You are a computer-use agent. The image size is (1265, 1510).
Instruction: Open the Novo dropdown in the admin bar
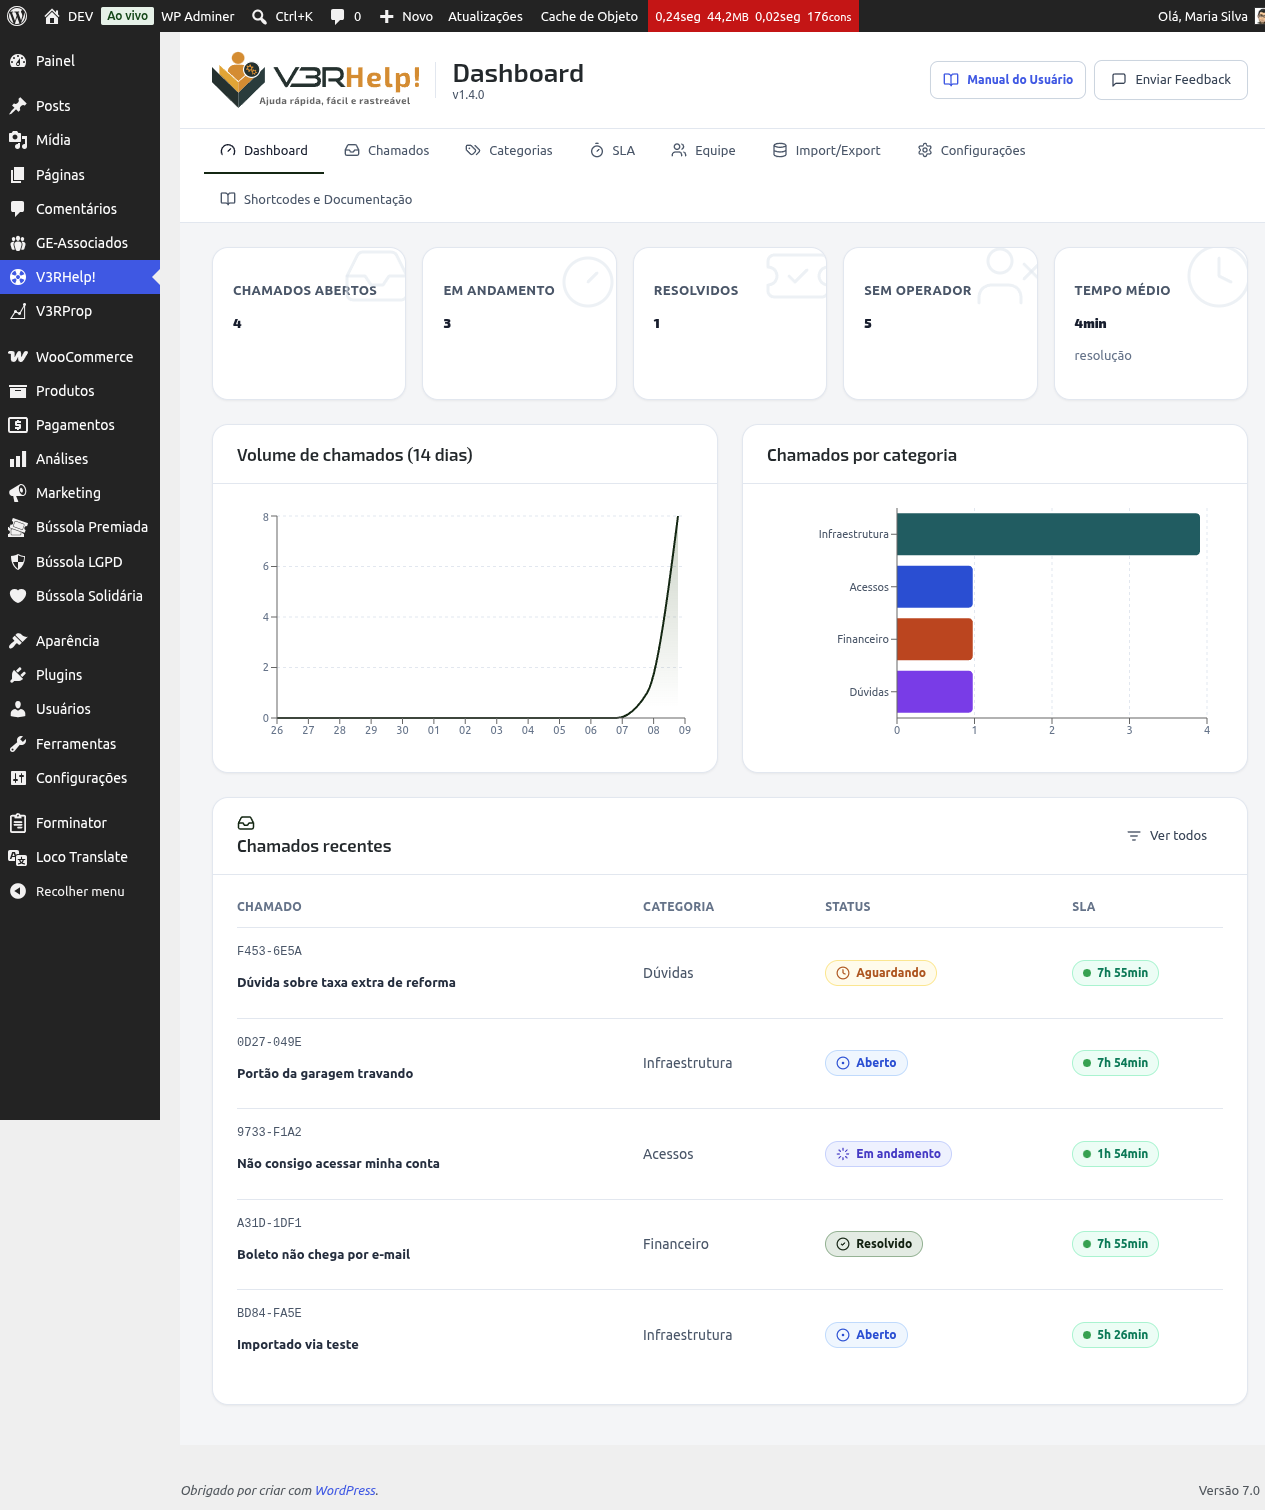coord(406,16)
